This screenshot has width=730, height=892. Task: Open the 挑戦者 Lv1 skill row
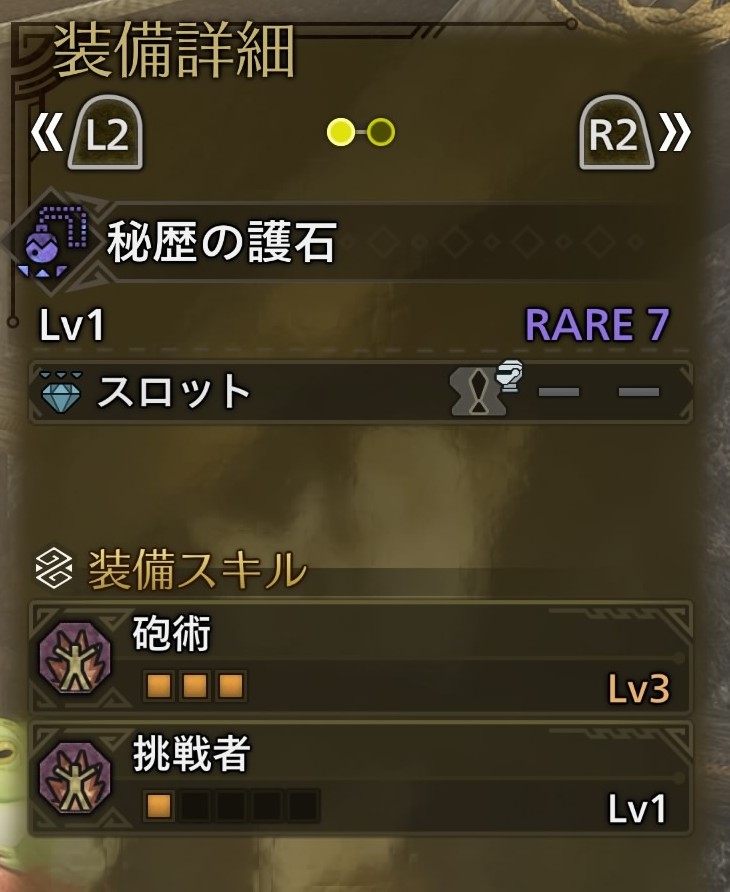(361, 778)
